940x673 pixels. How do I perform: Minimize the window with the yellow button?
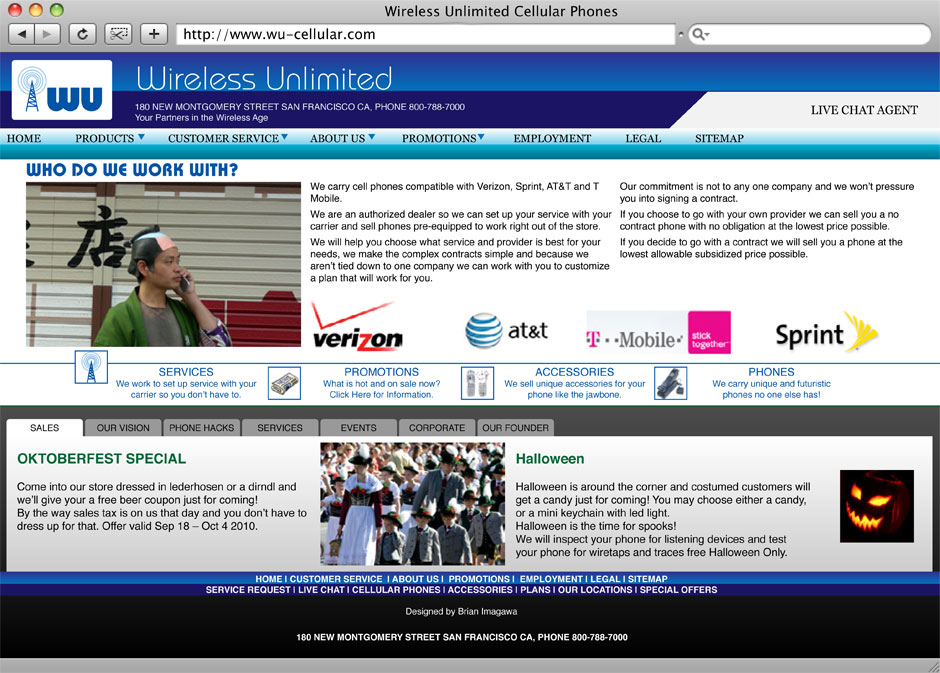click(x=36, y=10)
